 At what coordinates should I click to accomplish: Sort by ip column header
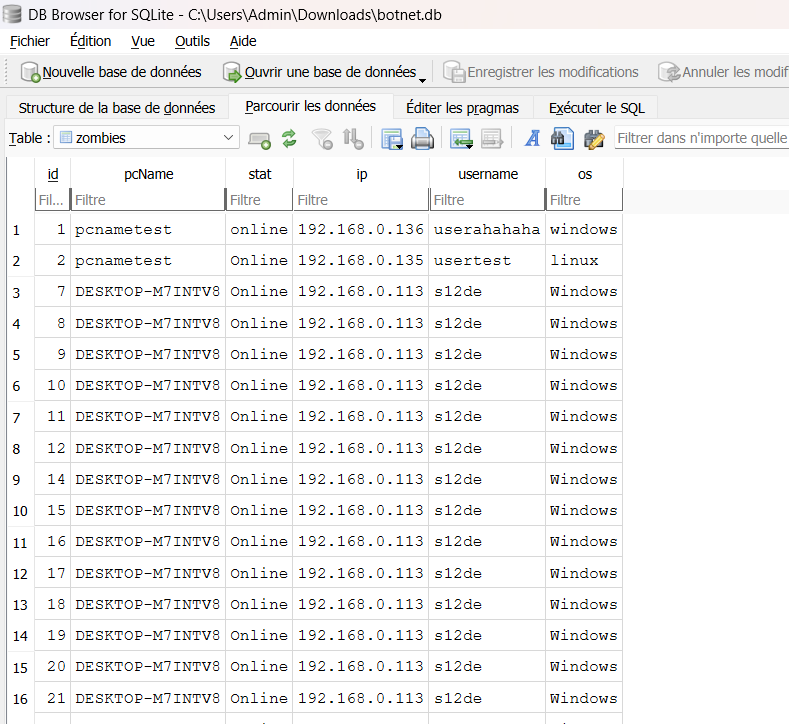[361, 174]
